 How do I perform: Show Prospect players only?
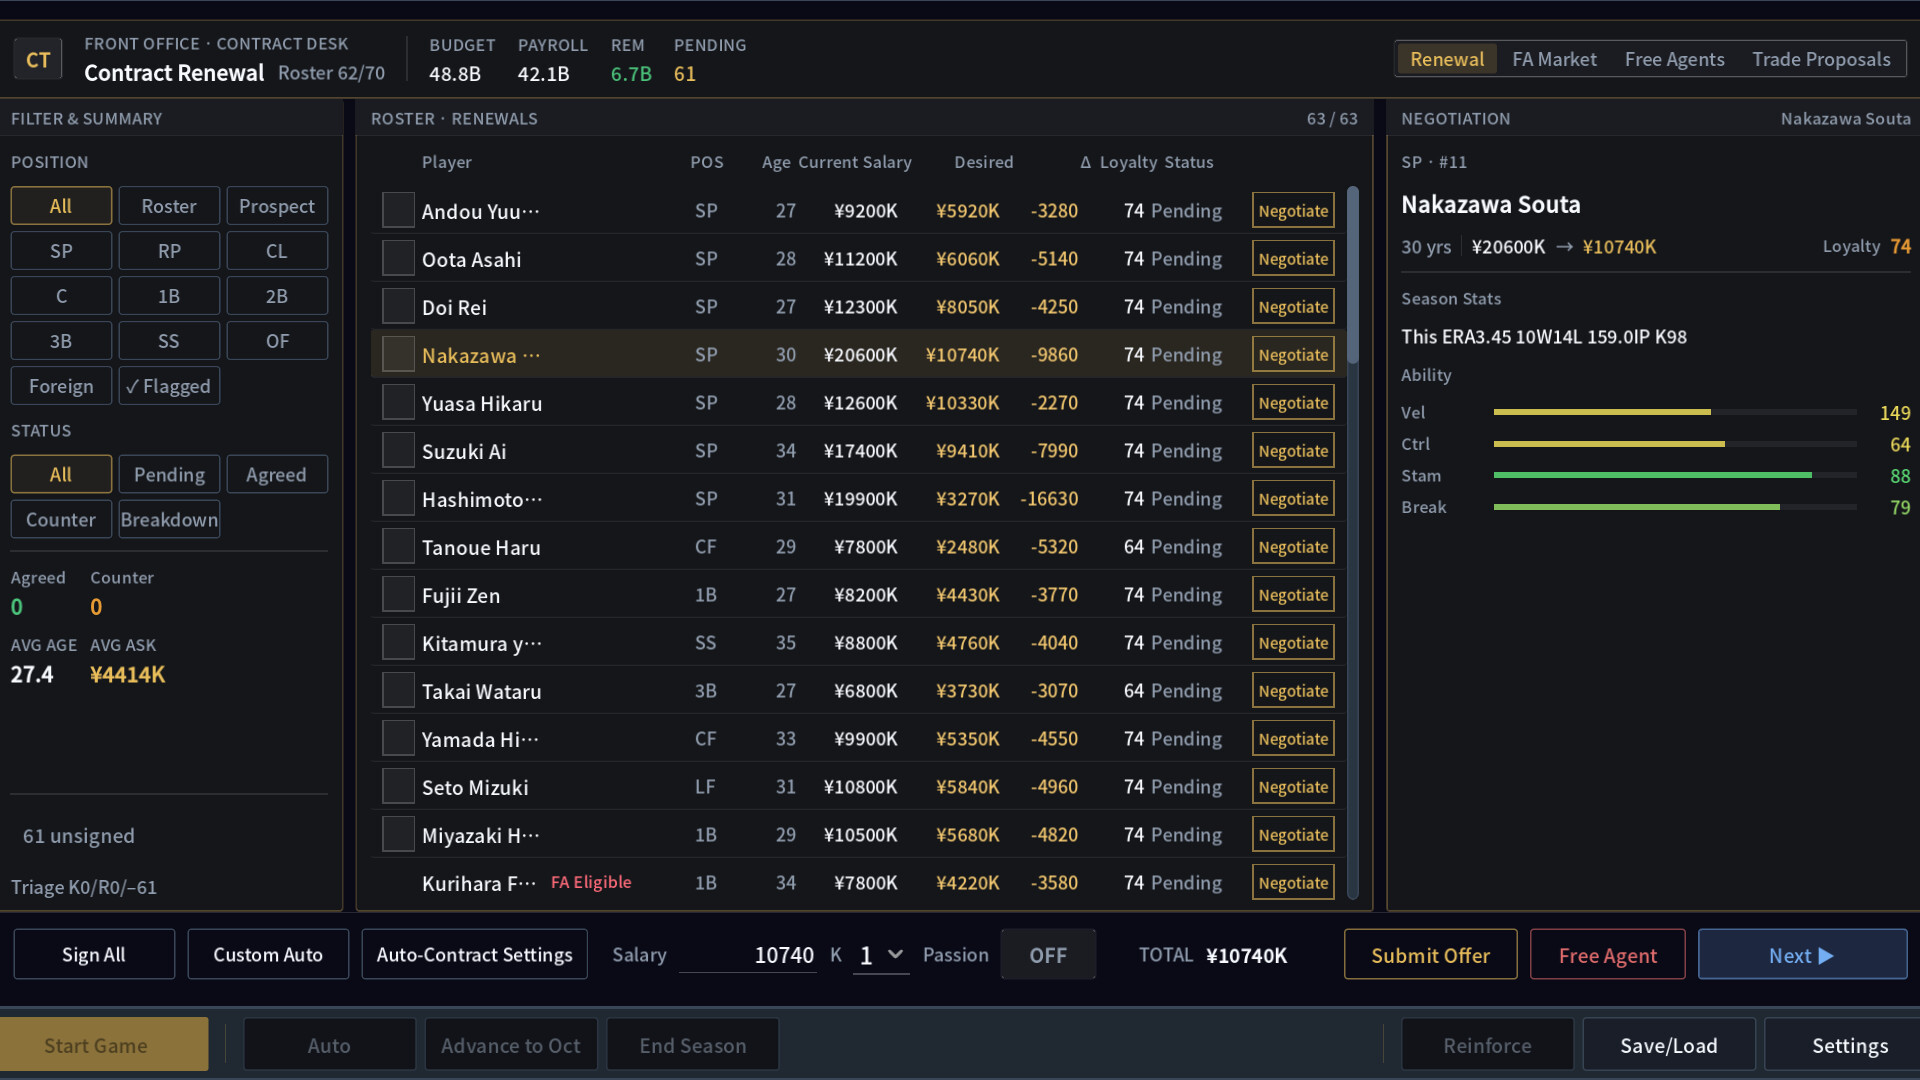(277, 206)
